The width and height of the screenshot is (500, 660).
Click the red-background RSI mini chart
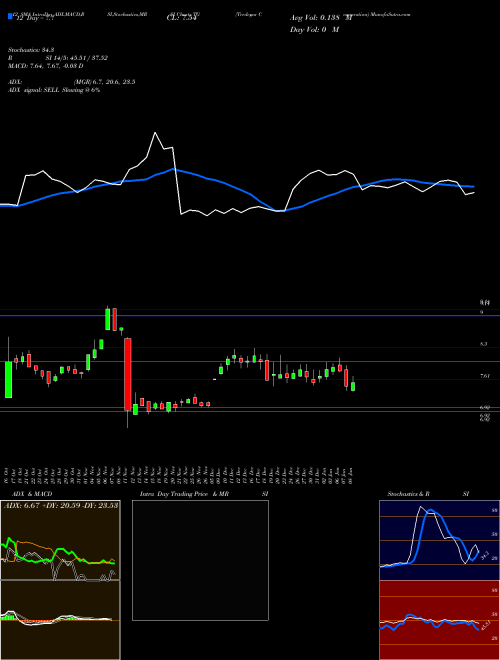click(439, 620)
